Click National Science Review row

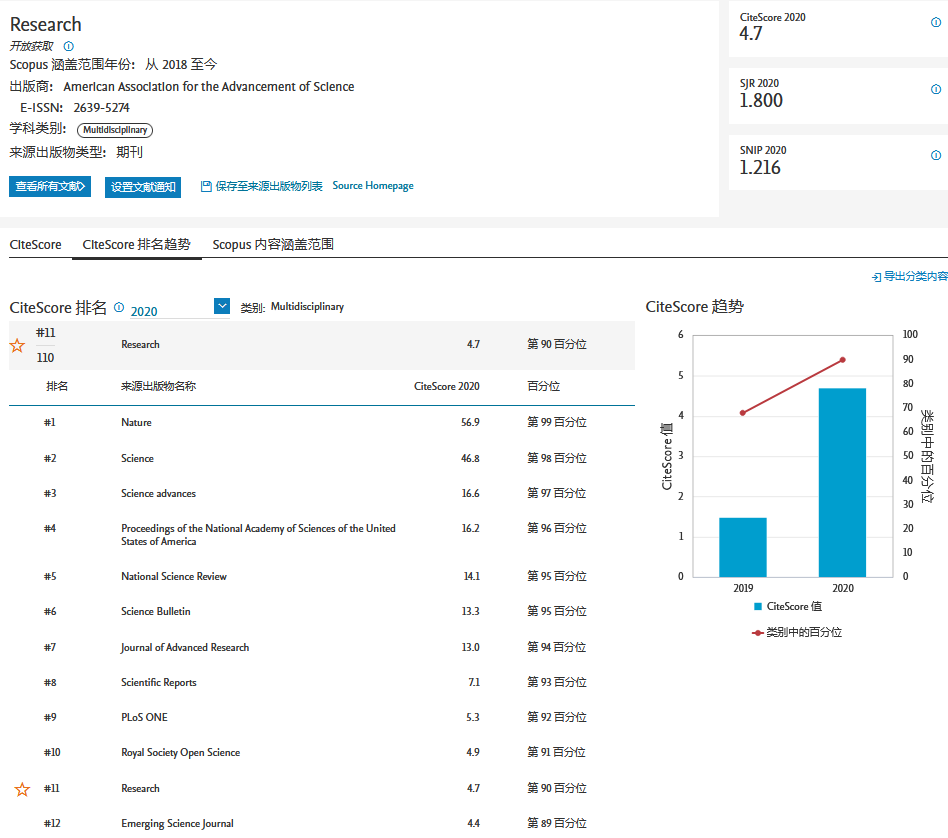point(322,576)
